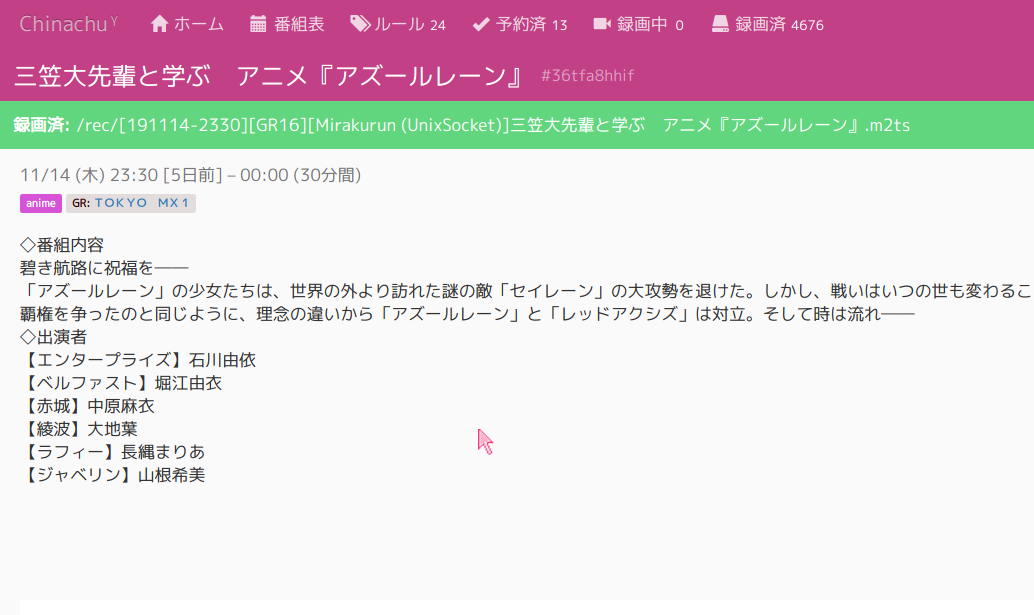Show the 録画中 recording label

pyautogui.click(x=642, y=24)
